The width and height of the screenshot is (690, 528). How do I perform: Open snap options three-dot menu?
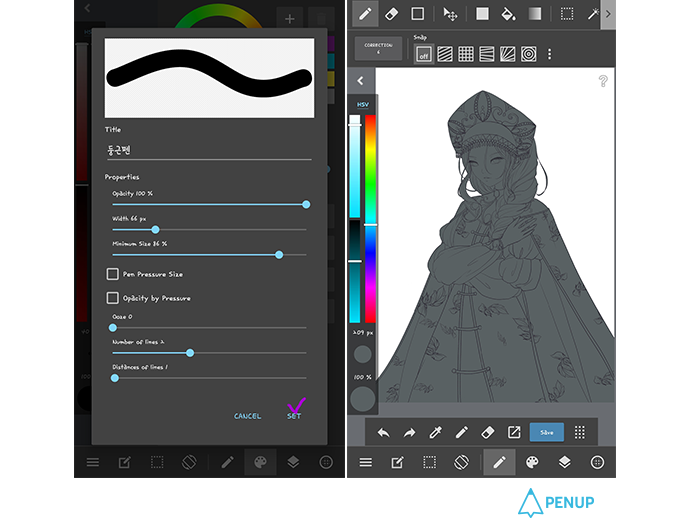tap(549, 54)
